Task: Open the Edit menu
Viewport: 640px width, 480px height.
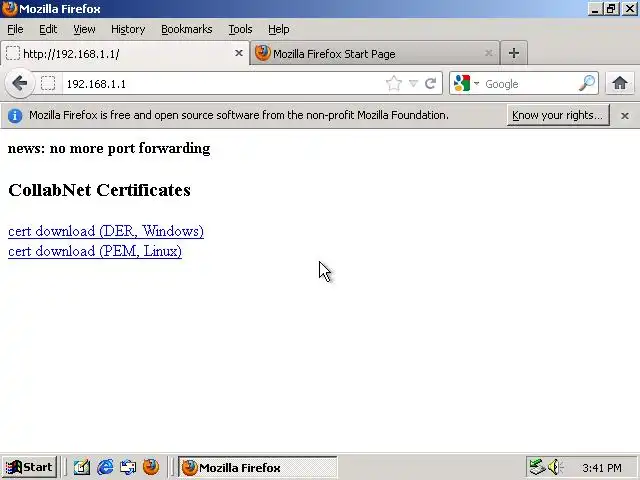Action: coord(48,29)
